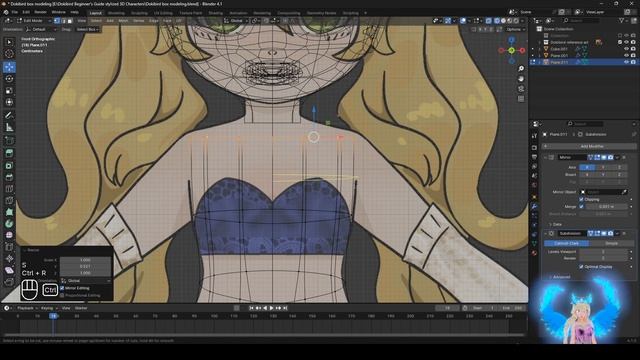Adjust Levels Viewport value field
The image size is (640, 360).
tap(603, 252)
